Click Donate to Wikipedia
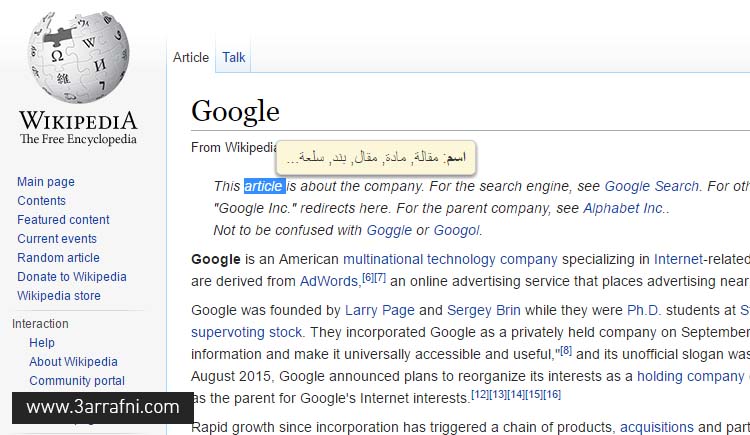This screenshot has height=435, width=750. (x=72, y=277)
